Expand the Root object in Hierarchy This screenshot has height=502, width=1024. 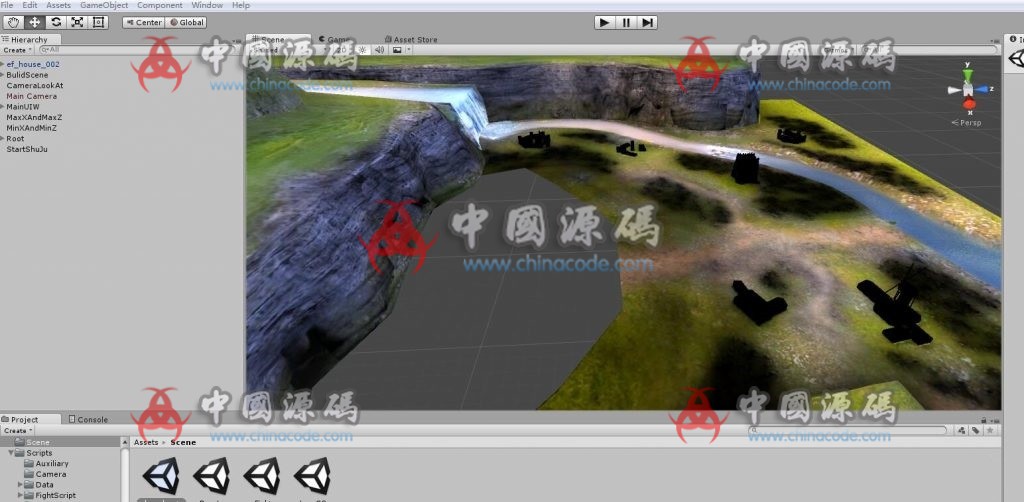point(3,138)
